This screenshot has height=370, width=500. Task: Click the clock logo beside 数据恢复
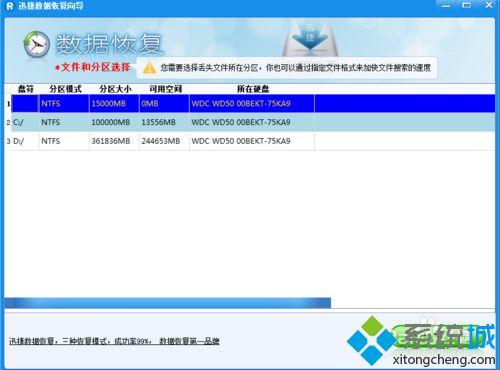pos(37,45)
